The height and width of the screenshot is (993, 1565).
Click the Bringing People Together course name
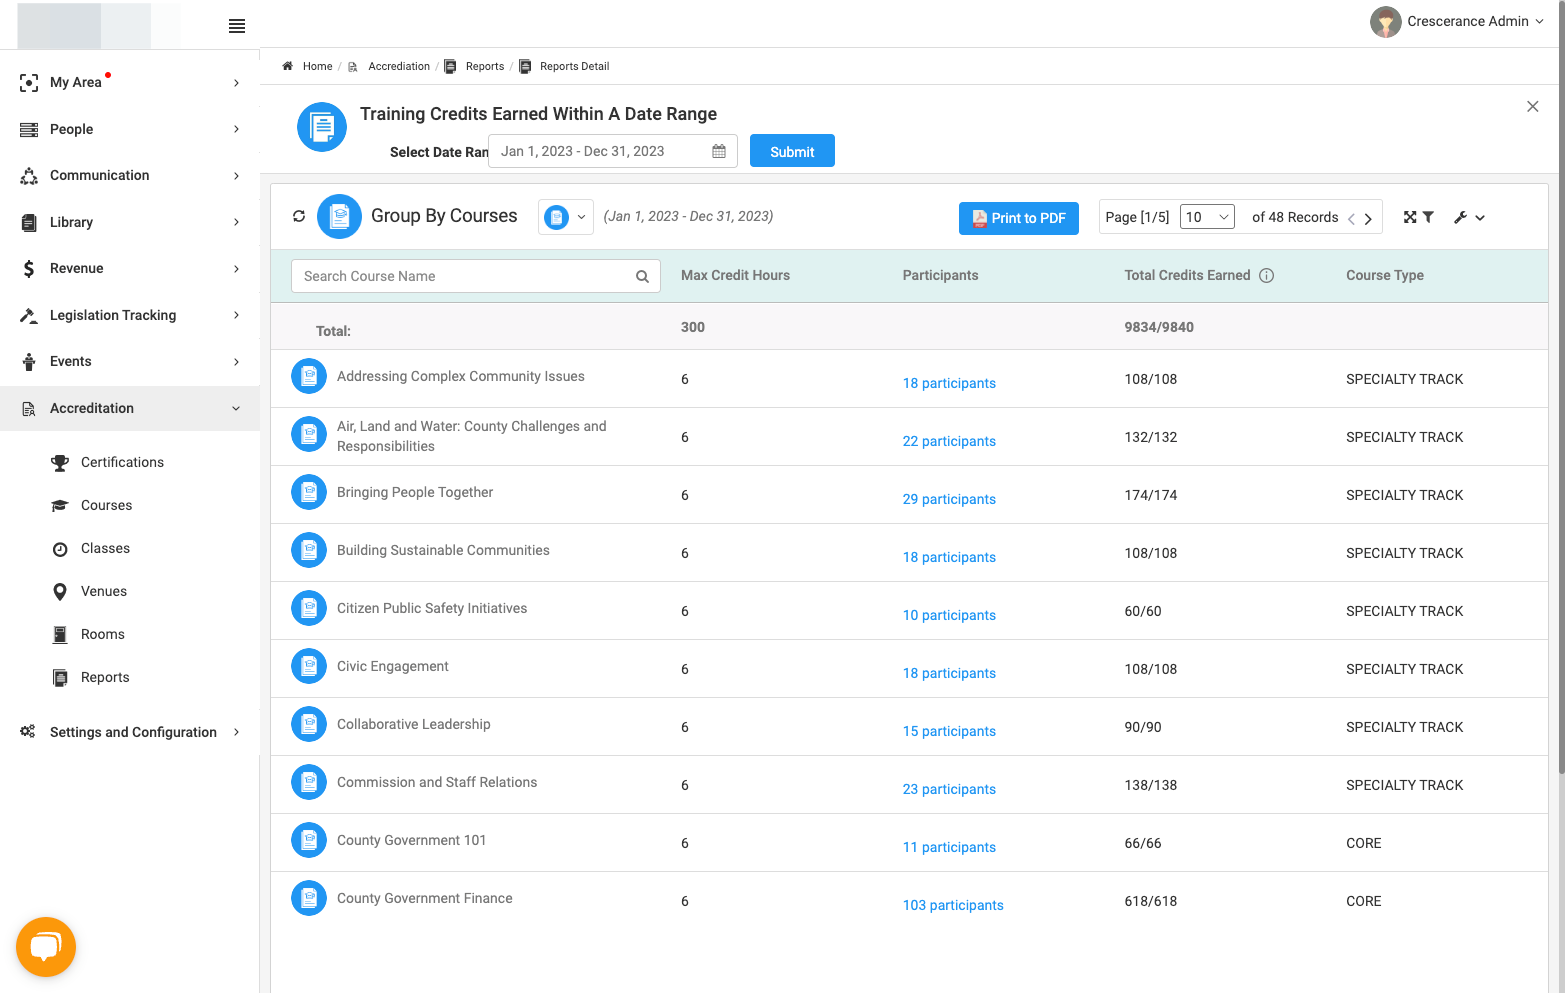point(415,492)
